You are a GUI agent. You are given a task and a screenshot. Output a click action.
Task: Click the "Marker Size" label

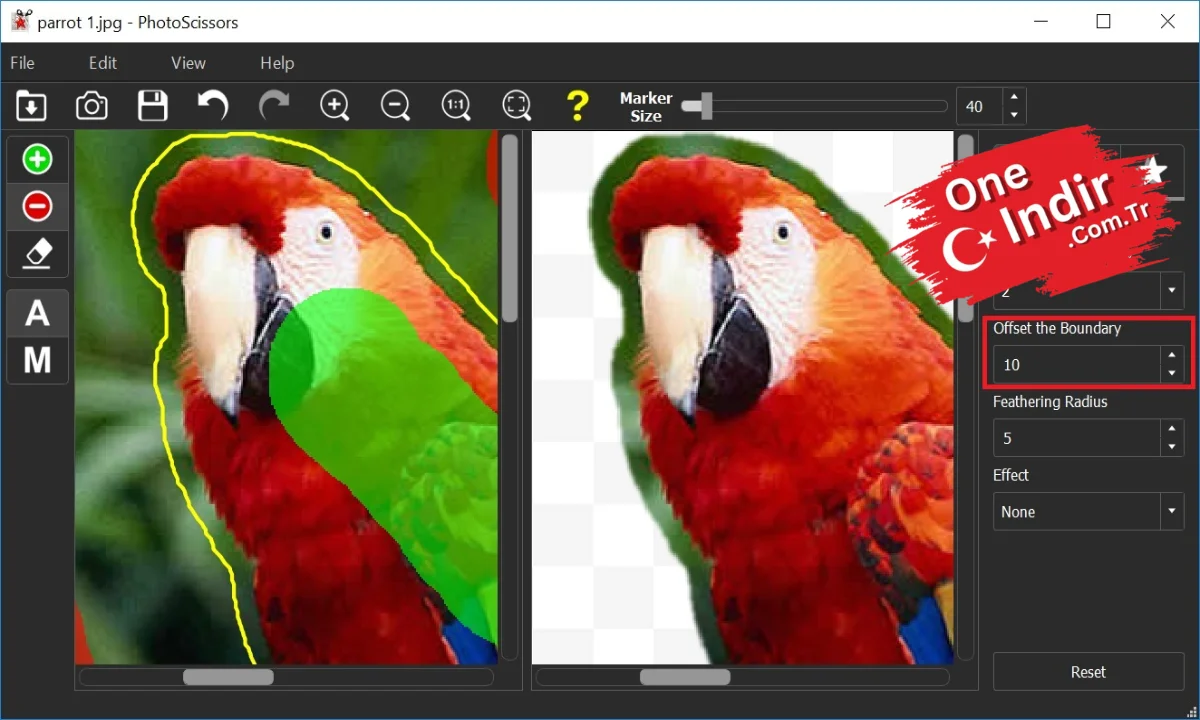pyautogui.click(x=646, y=107)
